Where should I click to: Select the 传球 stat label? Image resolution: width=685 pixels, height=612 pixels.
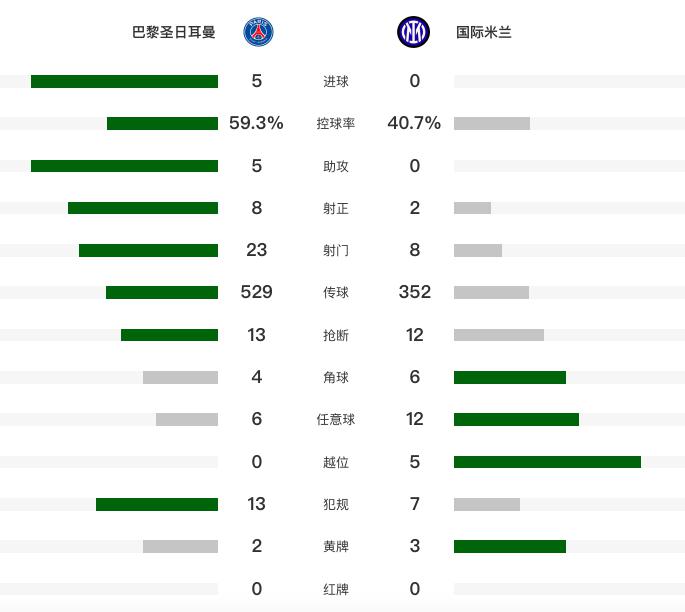pyautogui.click(x=336, y=293)
